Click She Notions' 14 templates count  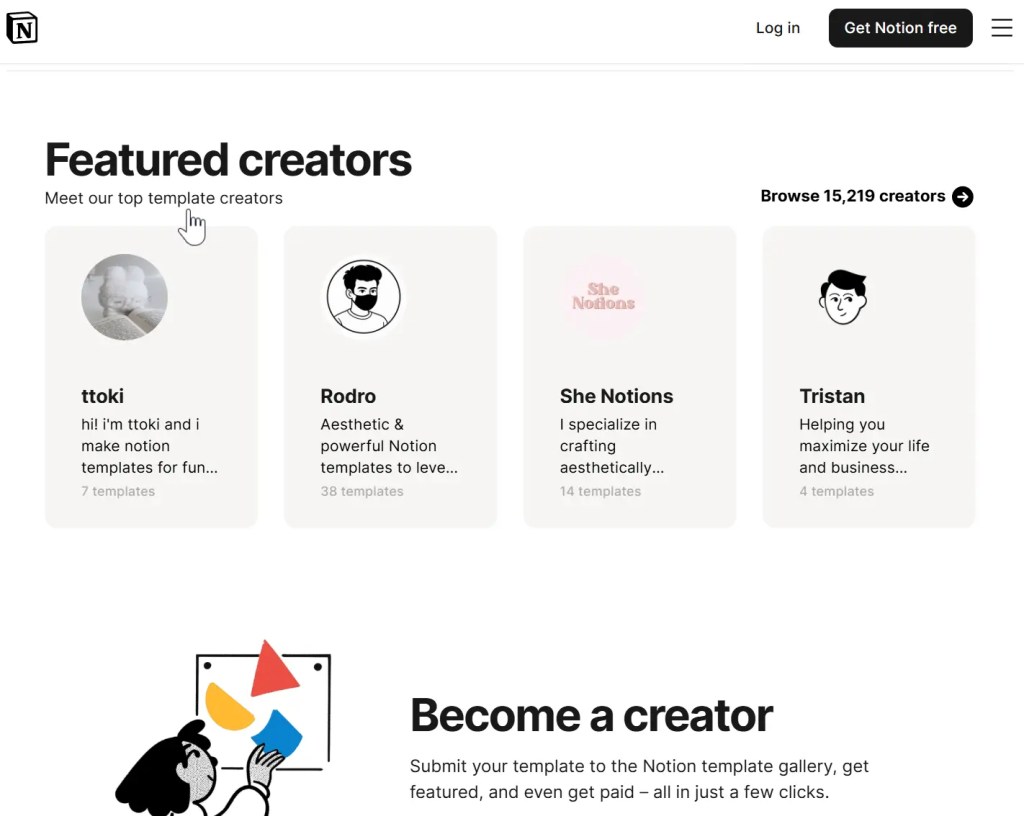(600, 491)
